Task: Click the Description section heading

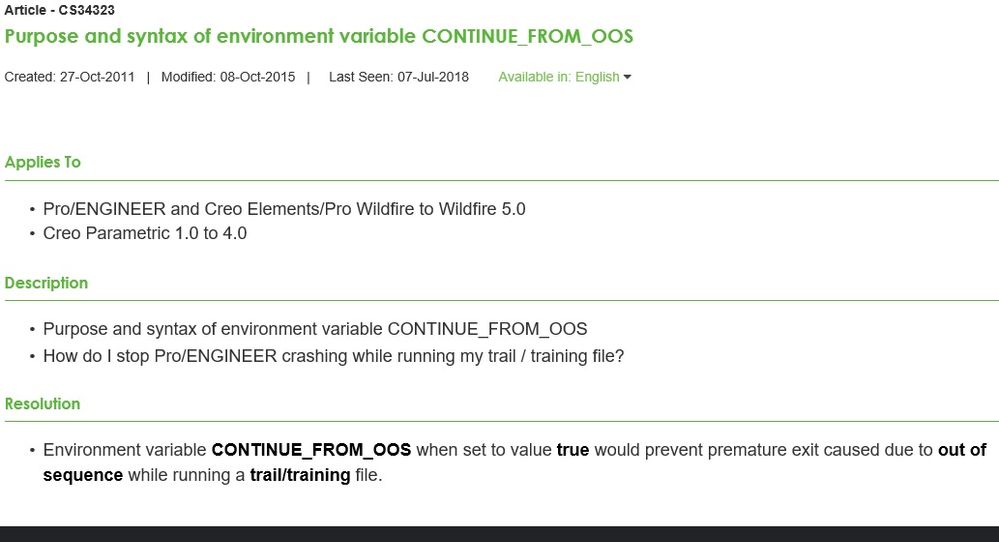Action: [46, 283]
